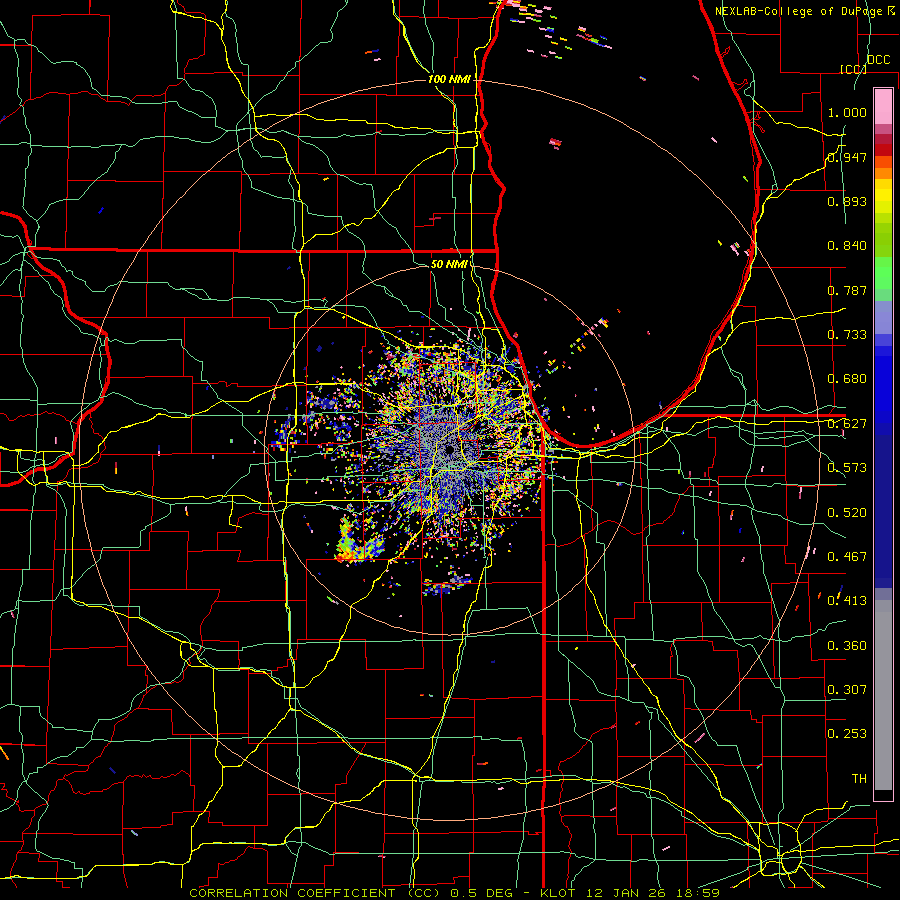
Task: Pick the periwinkle segment of the color scale
Action: (883, 317)
